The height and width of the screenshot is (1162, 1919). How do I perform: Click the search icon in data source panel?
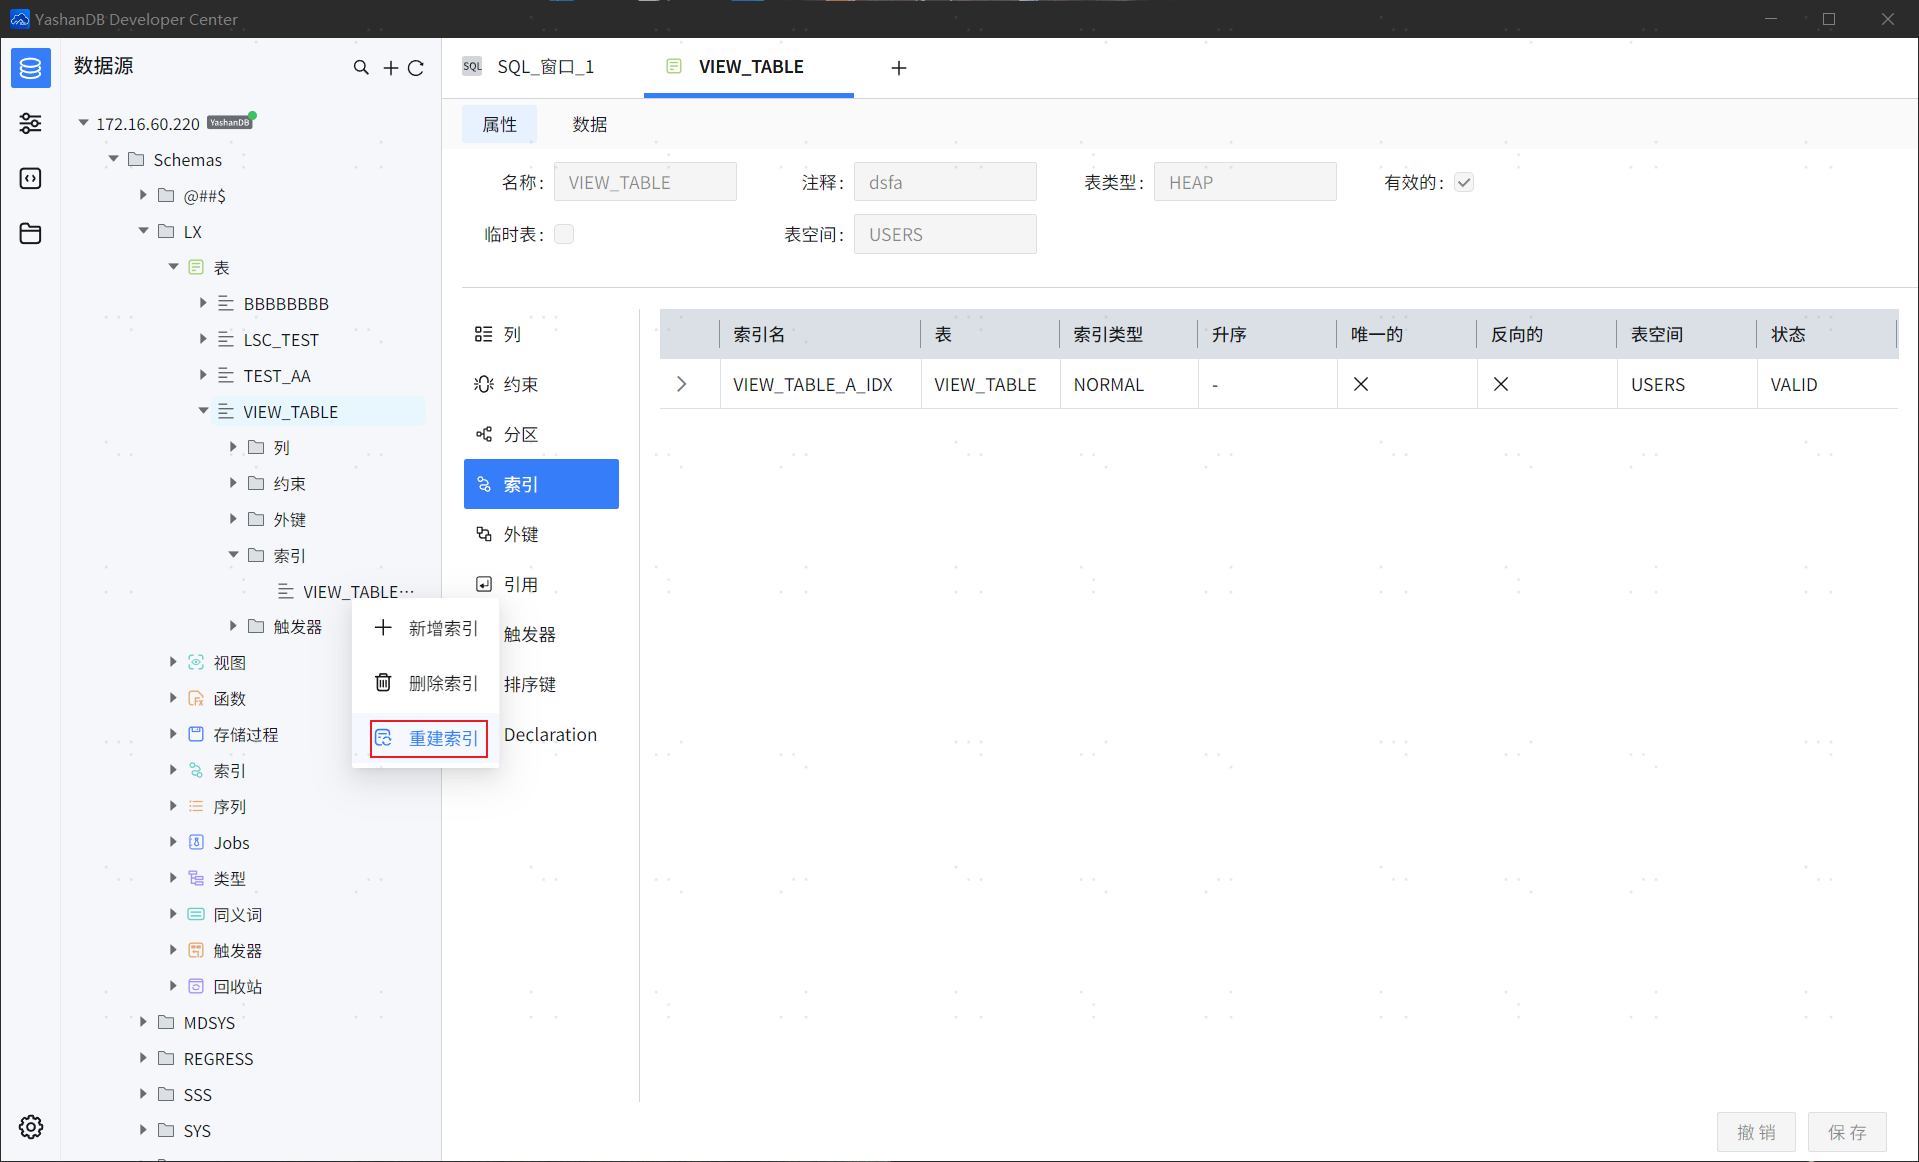pyautogui.click(x=361, y=68)
